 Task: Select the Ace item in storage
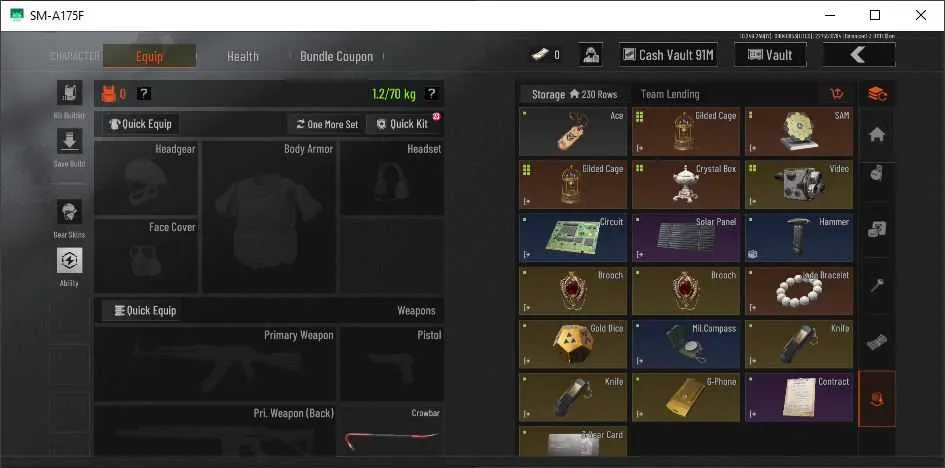click(573, 132)
